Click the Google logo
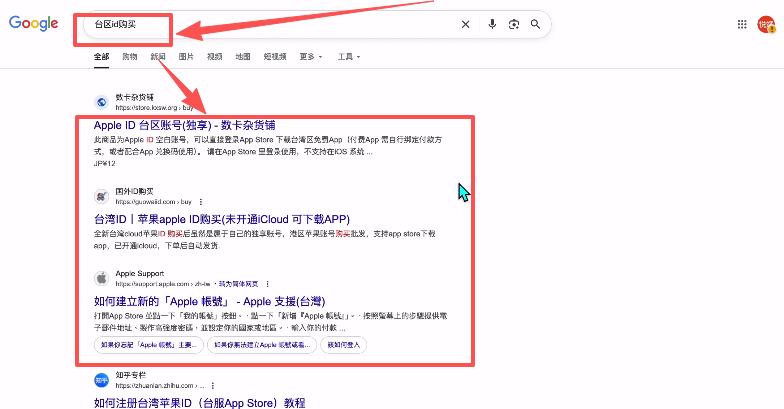 coord(34,24)
